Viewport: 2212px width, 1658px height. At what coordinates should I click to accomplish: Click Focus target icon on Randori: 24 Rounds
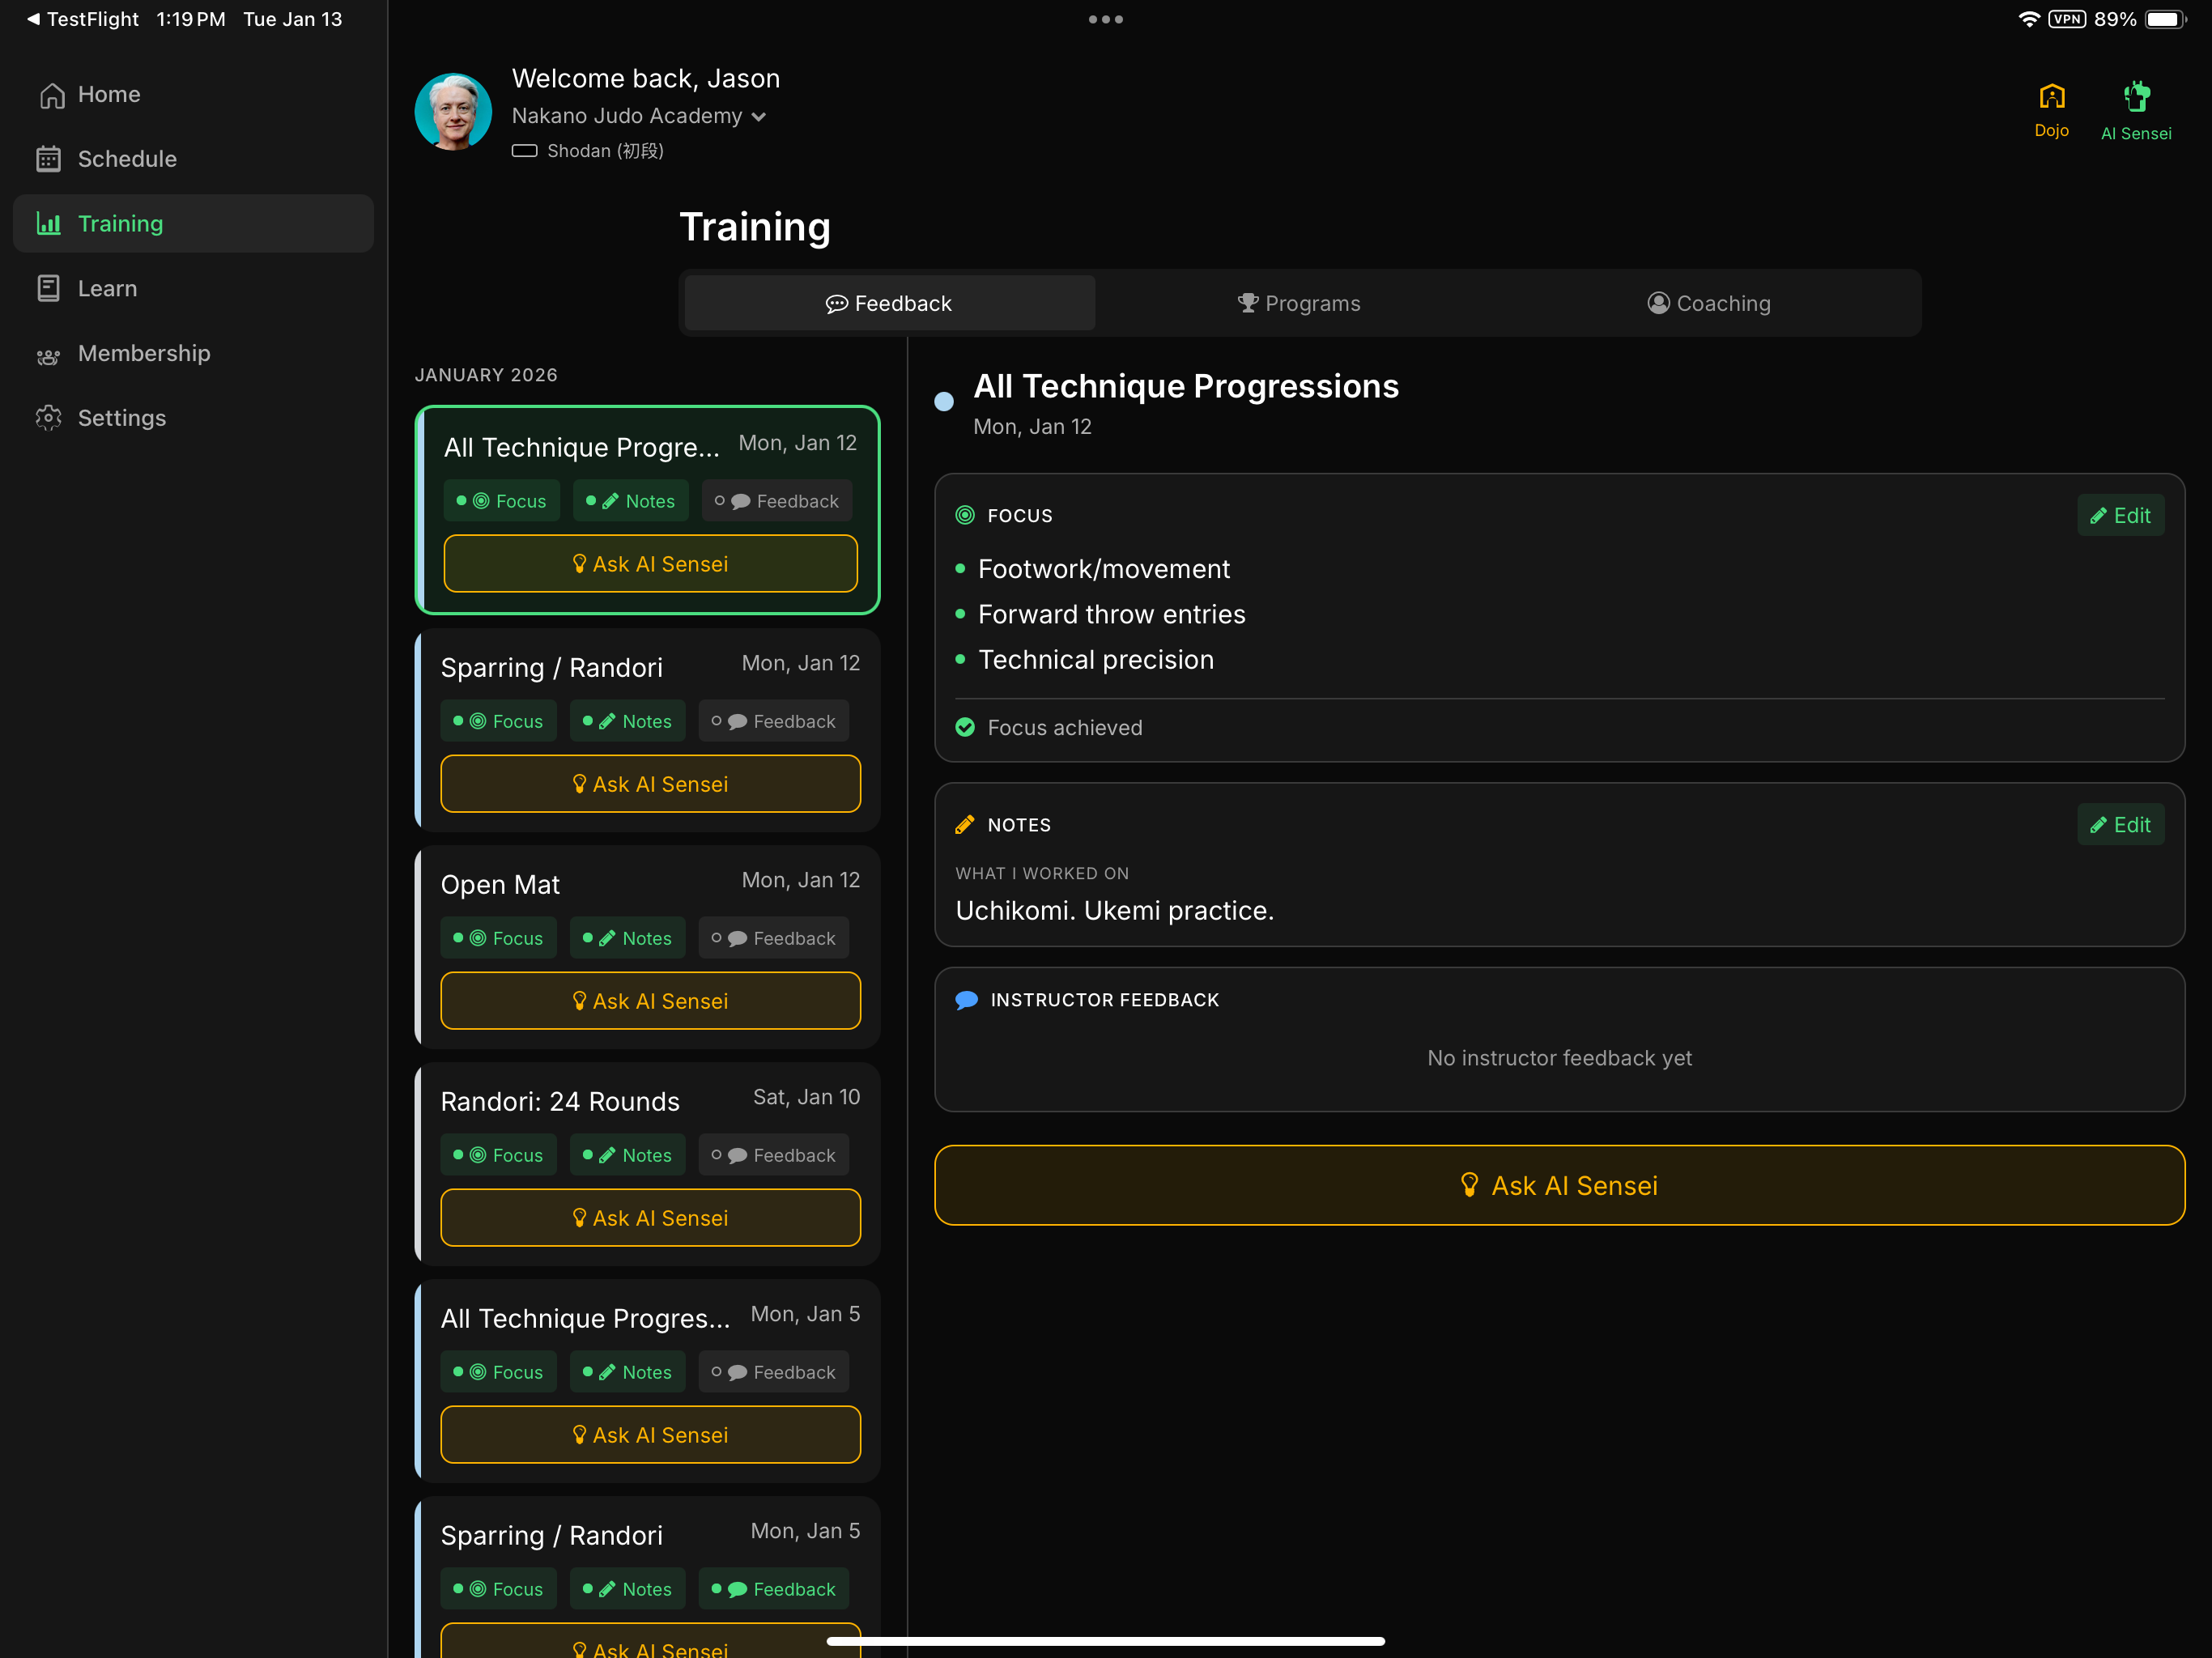tap(478, 1155)
